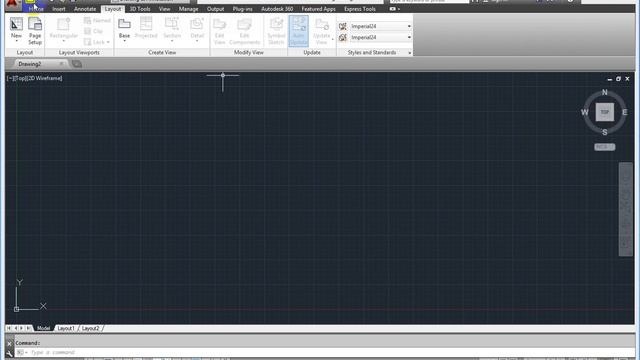Open the WCS dropdown below the ViewCube
Viewport: 640px width, 360px height.
604,147
